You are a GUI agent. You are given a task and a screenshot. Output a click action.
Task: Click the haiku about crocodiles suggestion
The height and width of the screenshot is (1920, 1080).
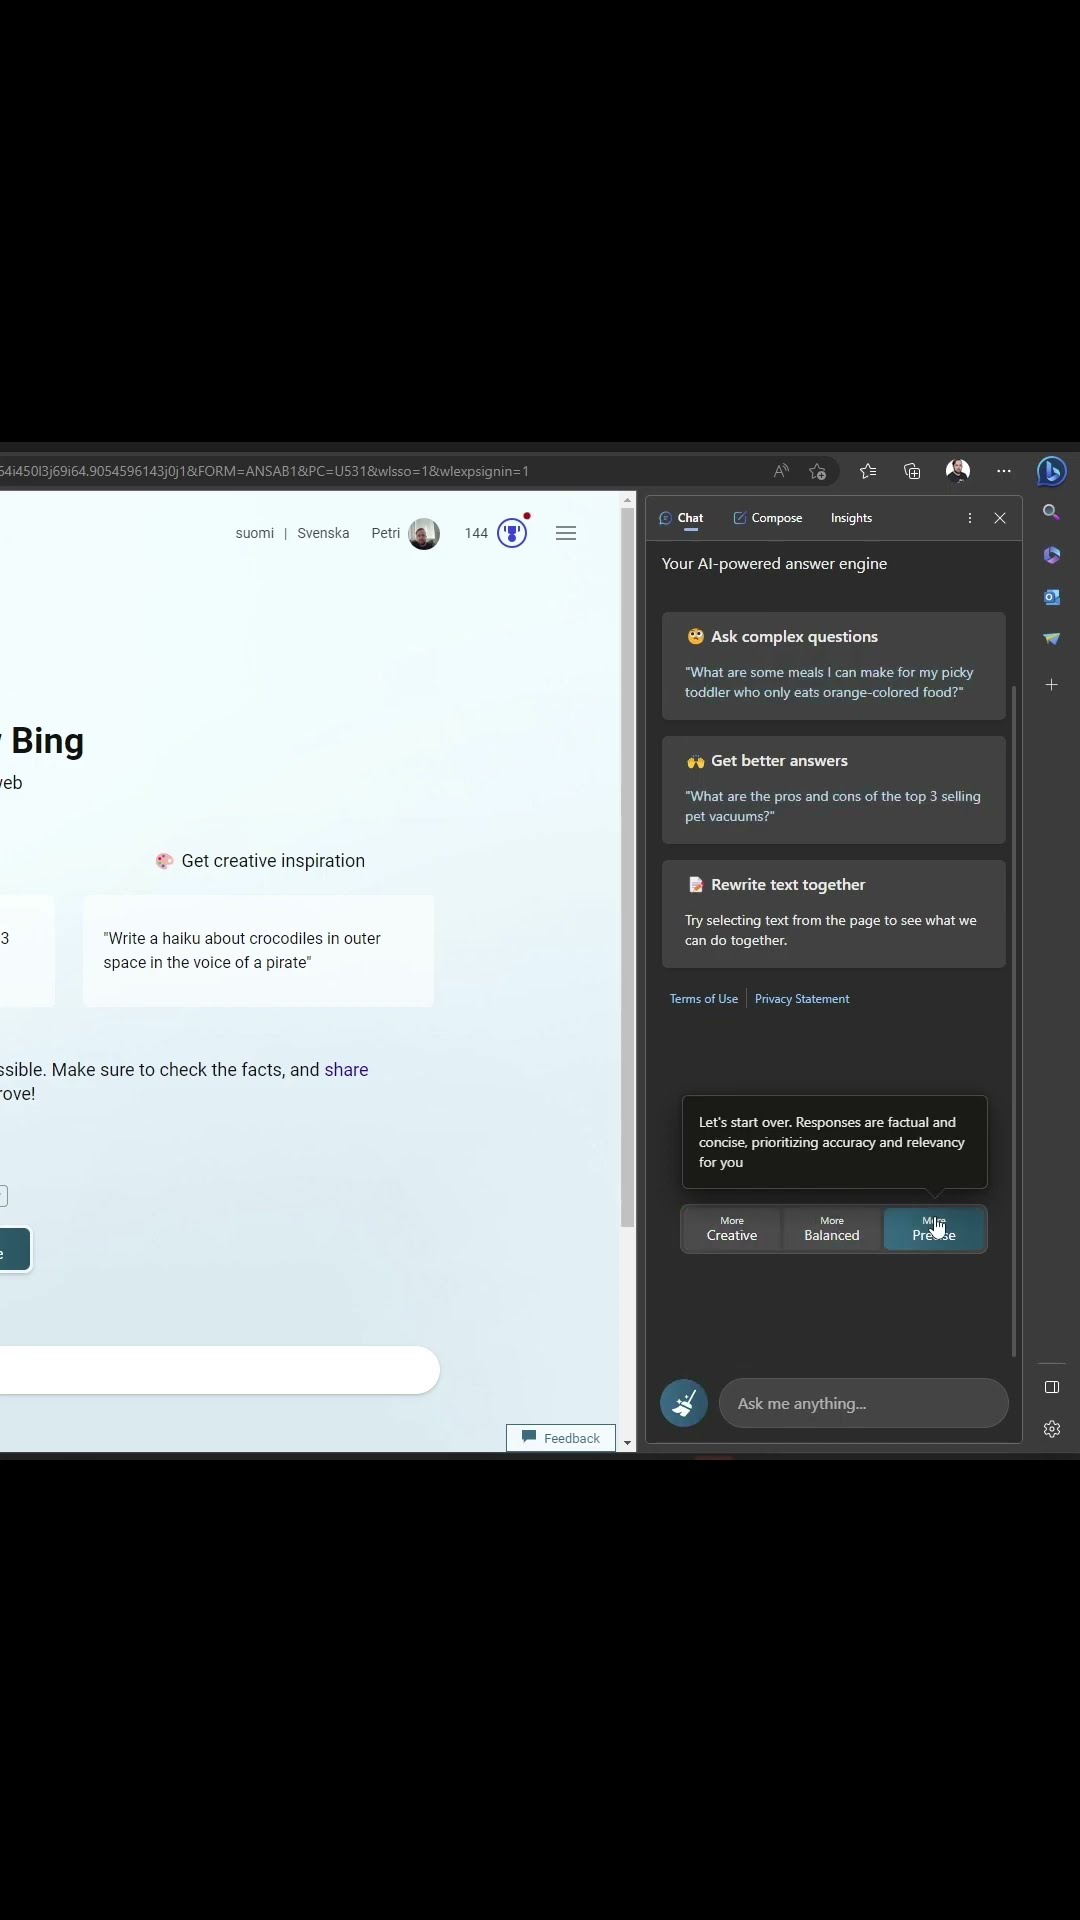[258, 951]
